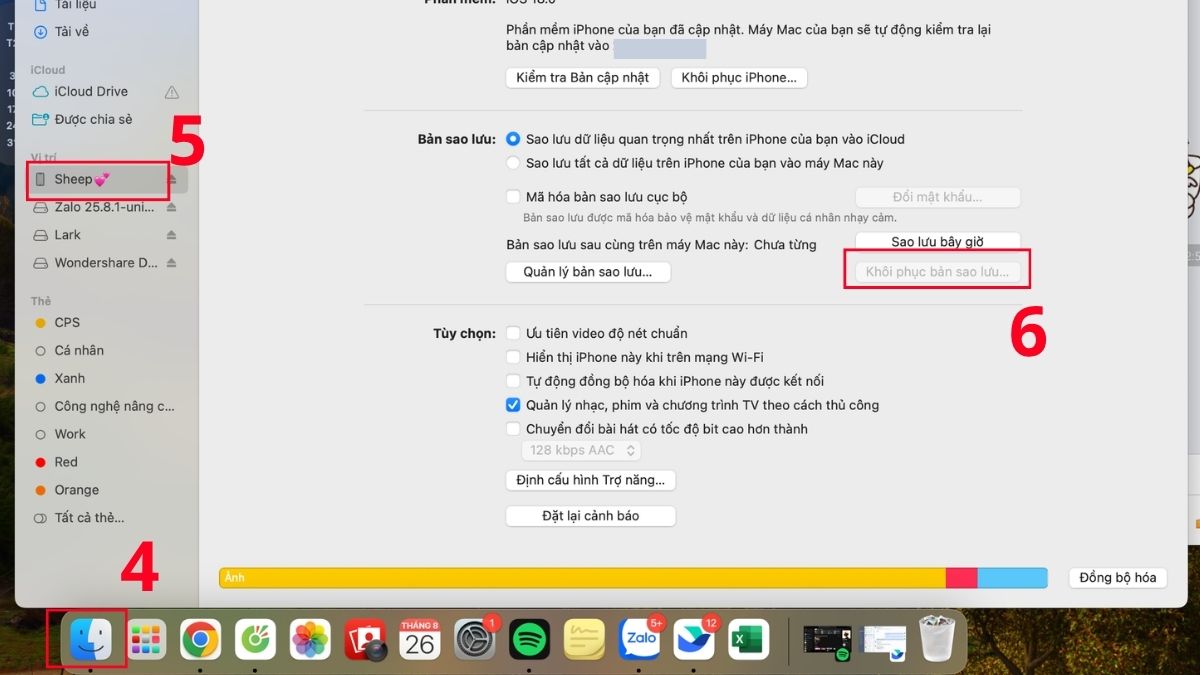
Task: Toggle Chuyển đổi bài hát bit rate checkbox
Action: point(513,429)
